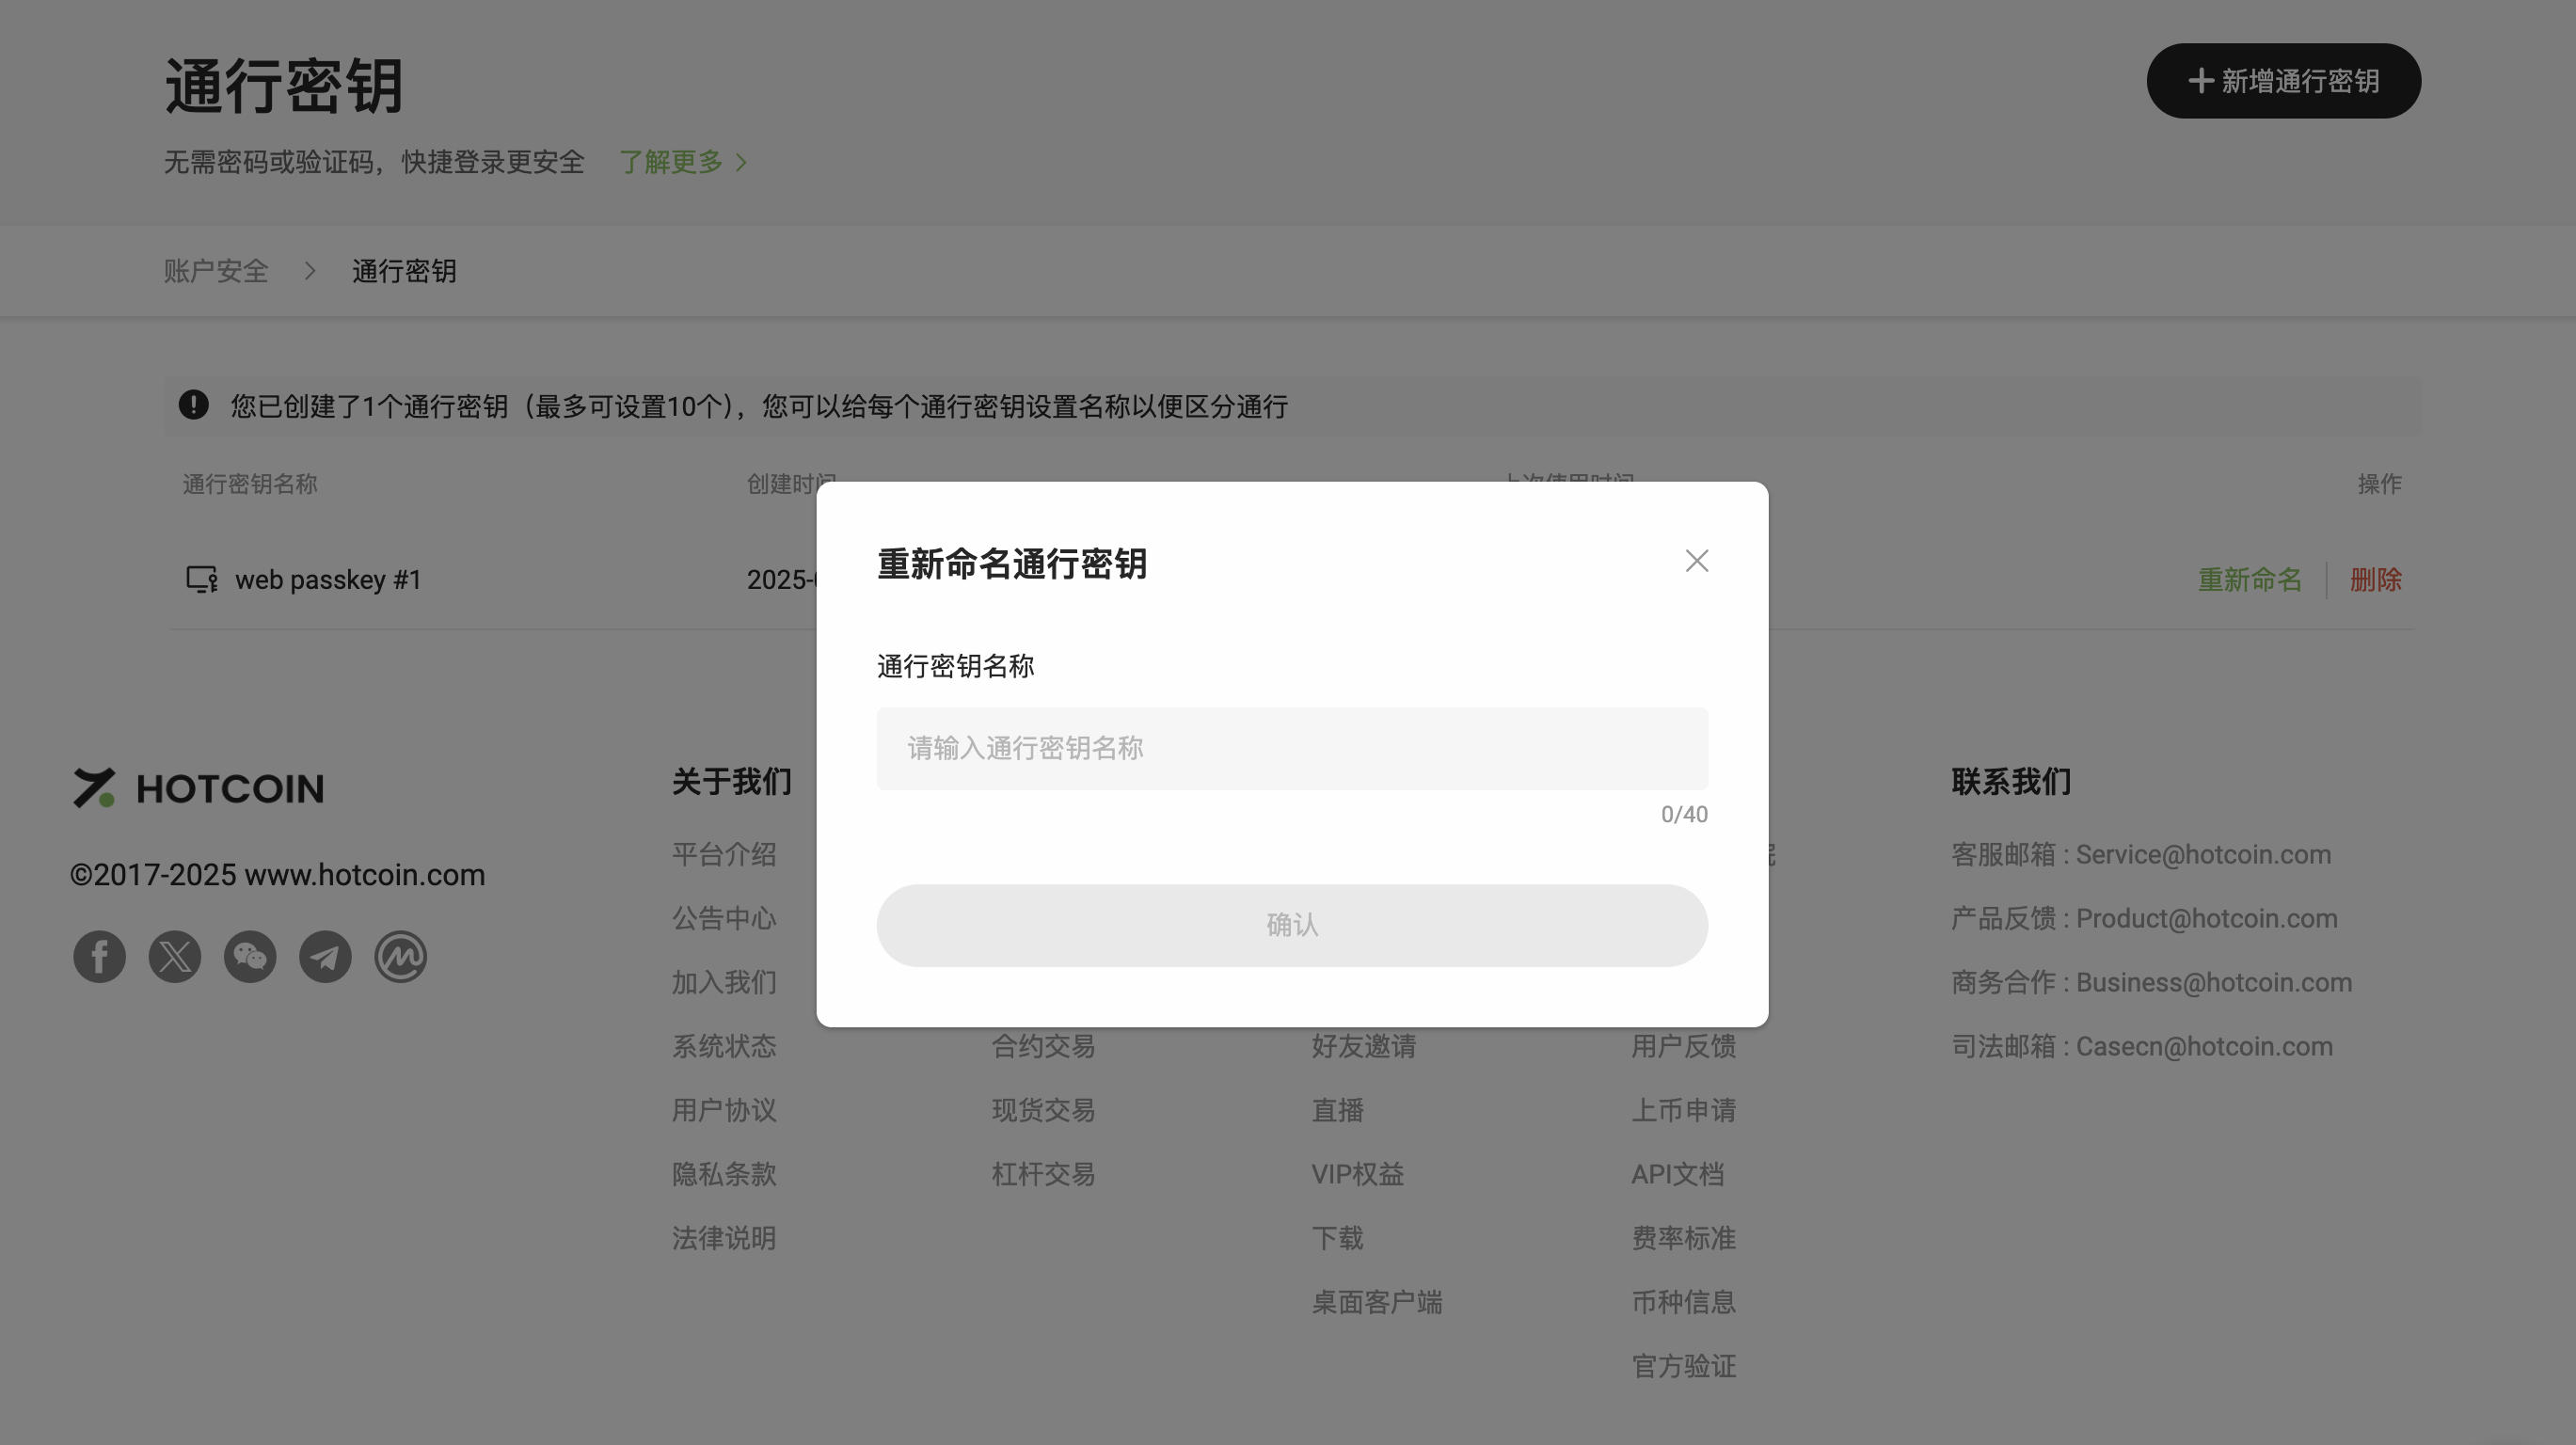This screenshot has width=2576, height=1445.
Task: Go to 账户安全 breadcrumb
Action: tap(216, 271)
